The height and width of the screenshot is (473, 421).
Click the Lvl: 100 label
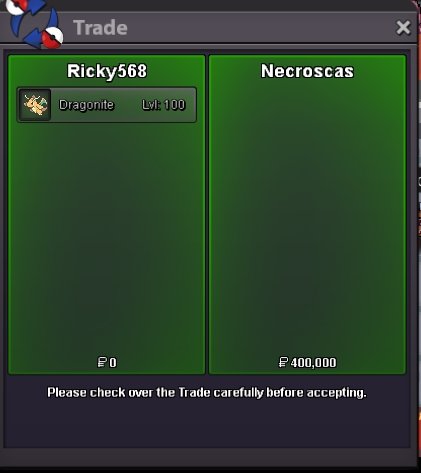click(x=163, y=105)
